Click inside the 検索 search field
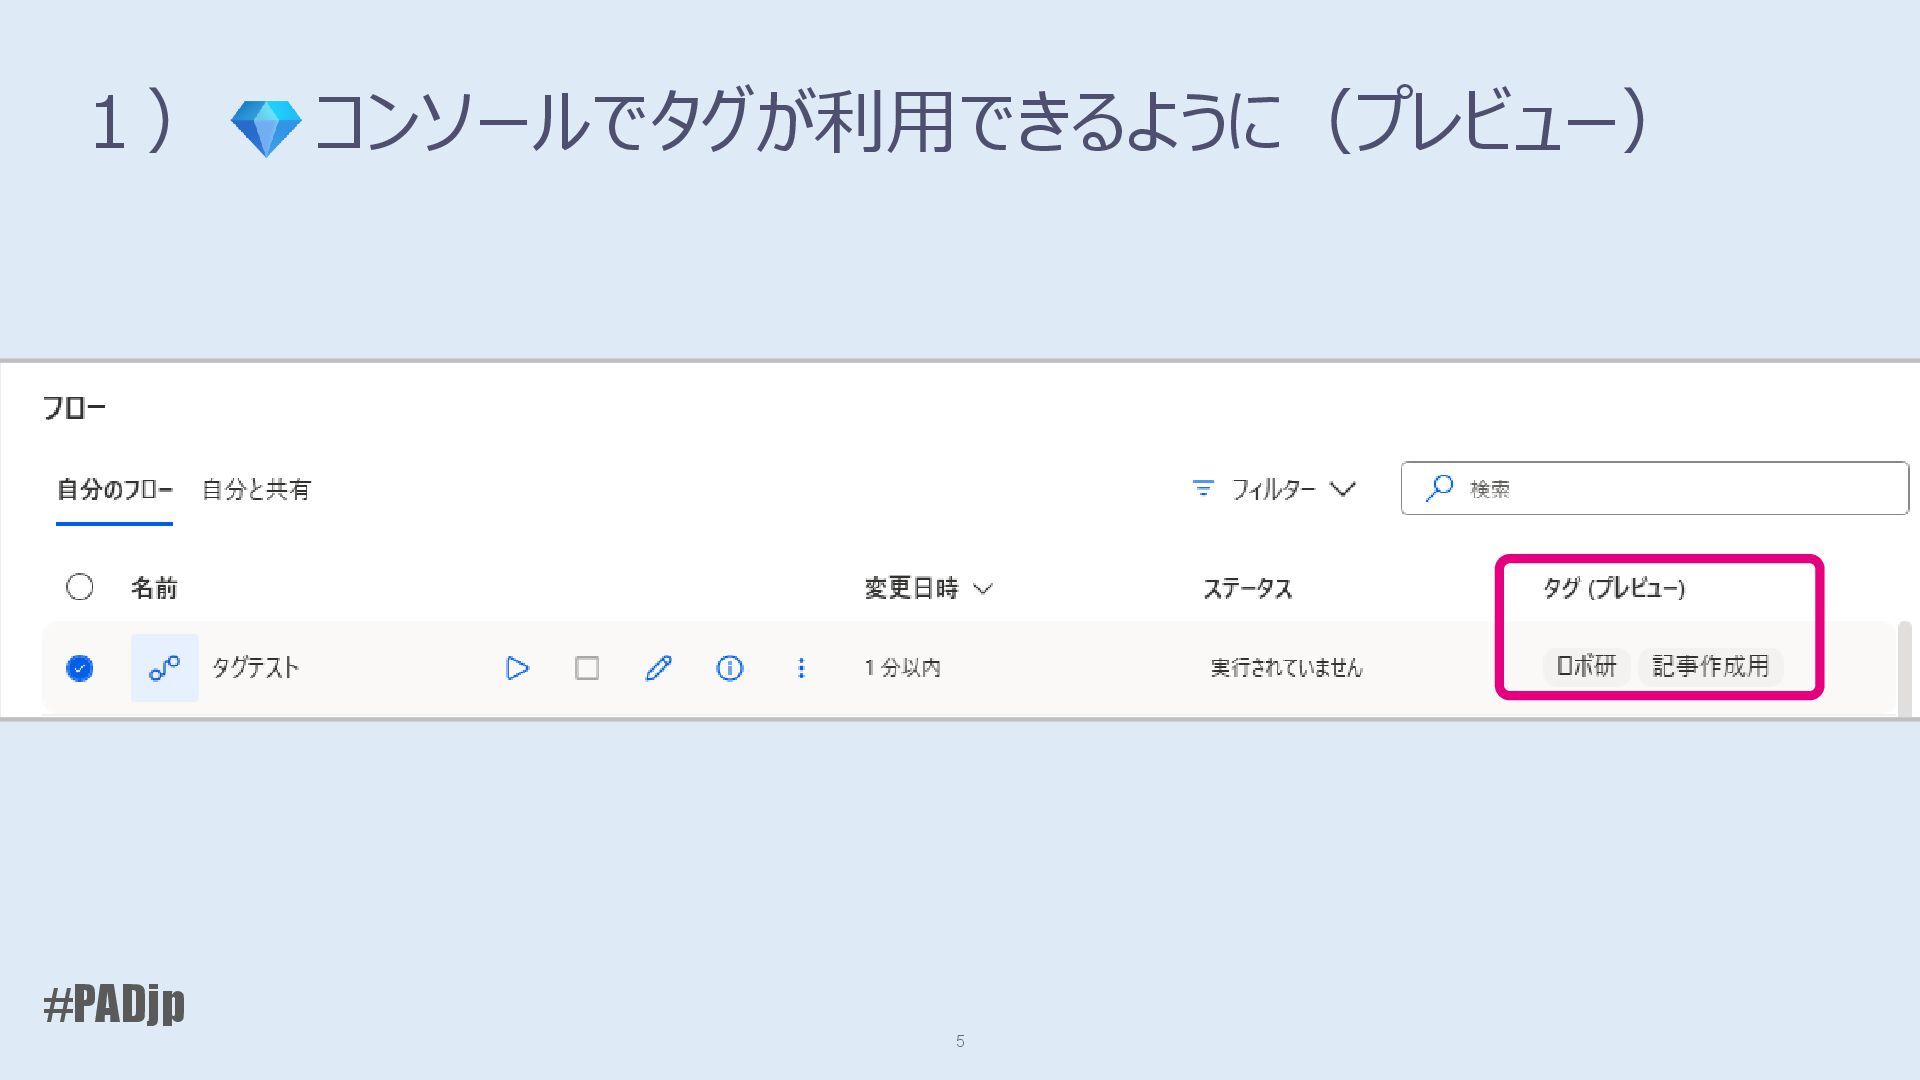 [1680, 489]
